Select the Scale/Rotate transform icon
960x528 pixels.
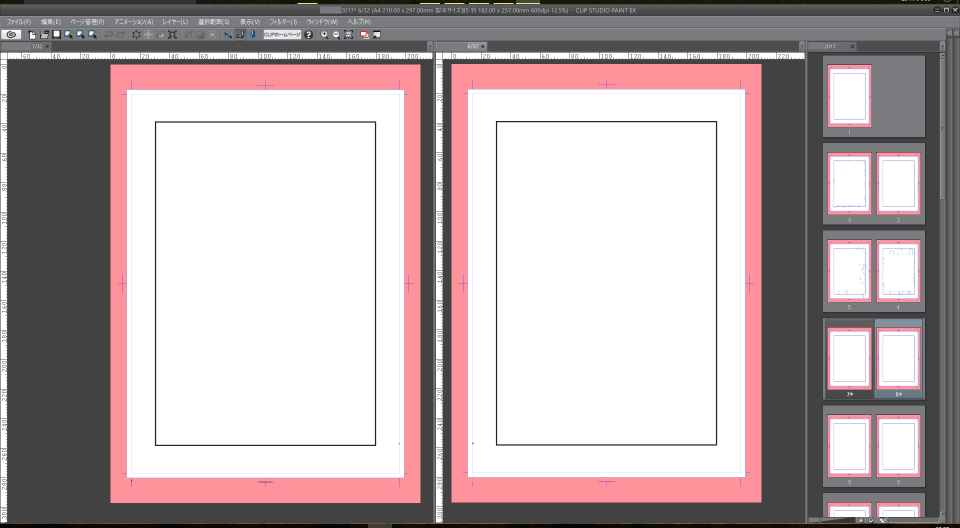pos(173,35)
